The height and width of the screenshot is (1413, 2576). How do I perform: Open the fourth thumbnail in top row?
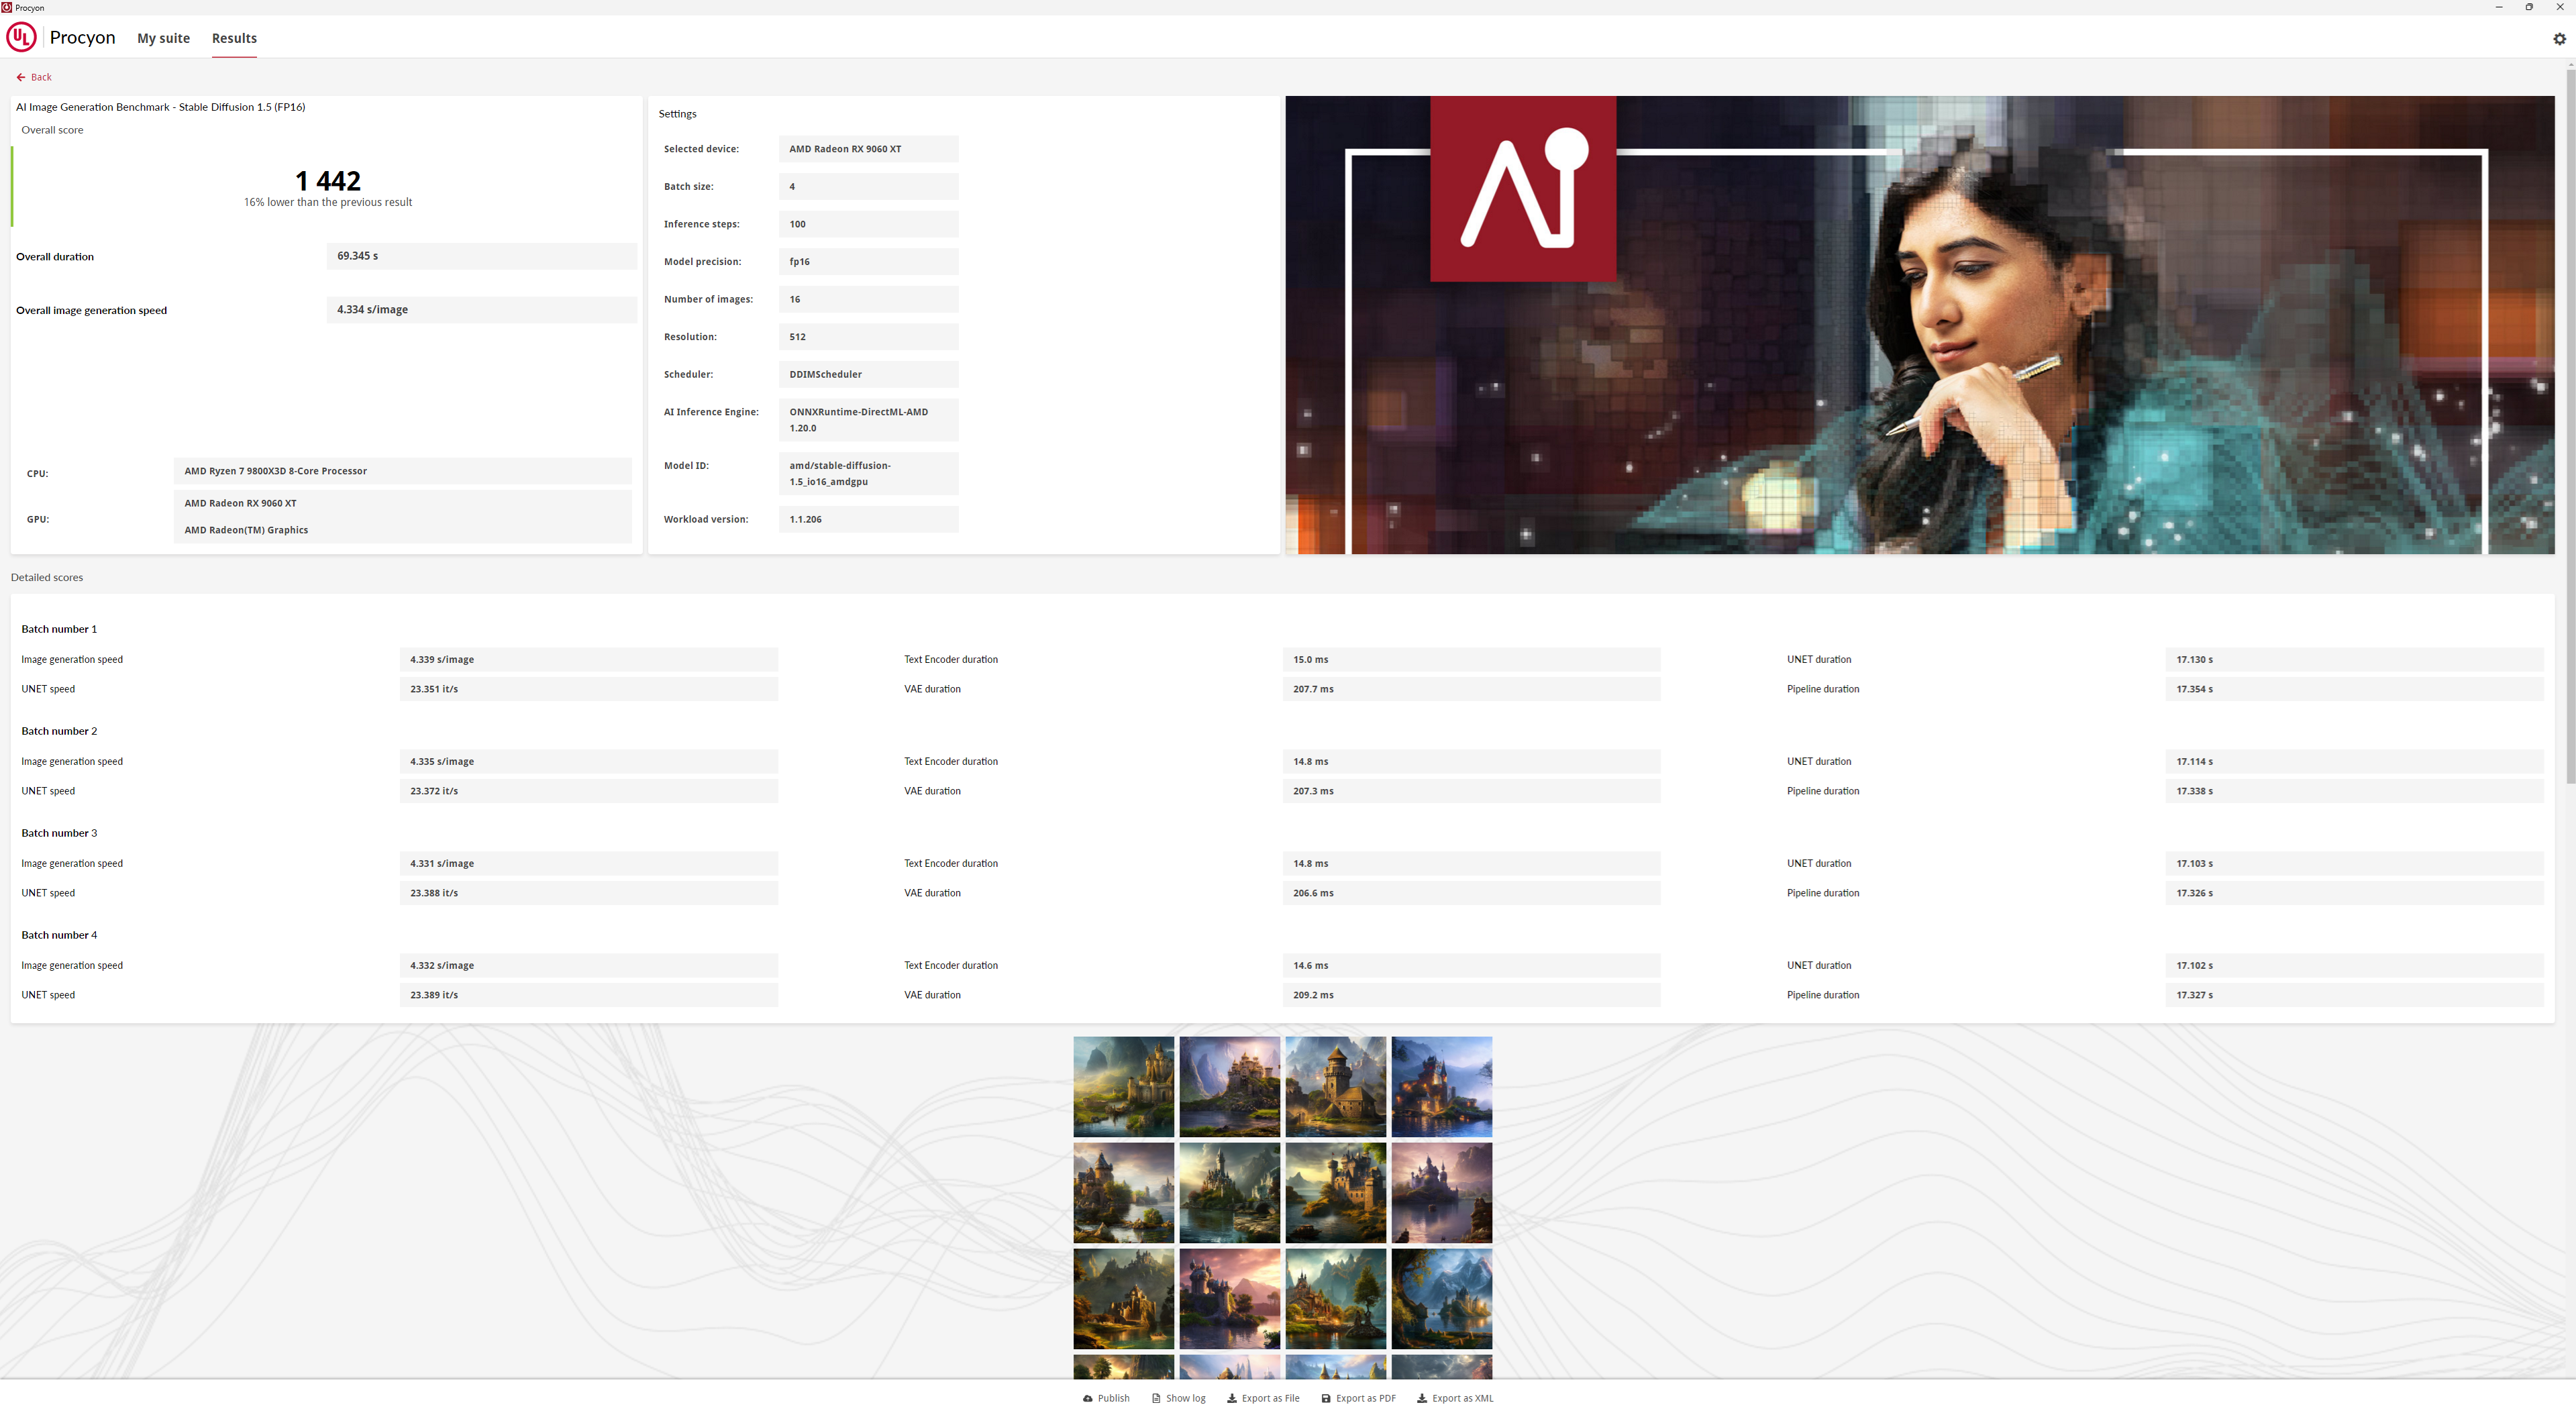[1441, 1087]
